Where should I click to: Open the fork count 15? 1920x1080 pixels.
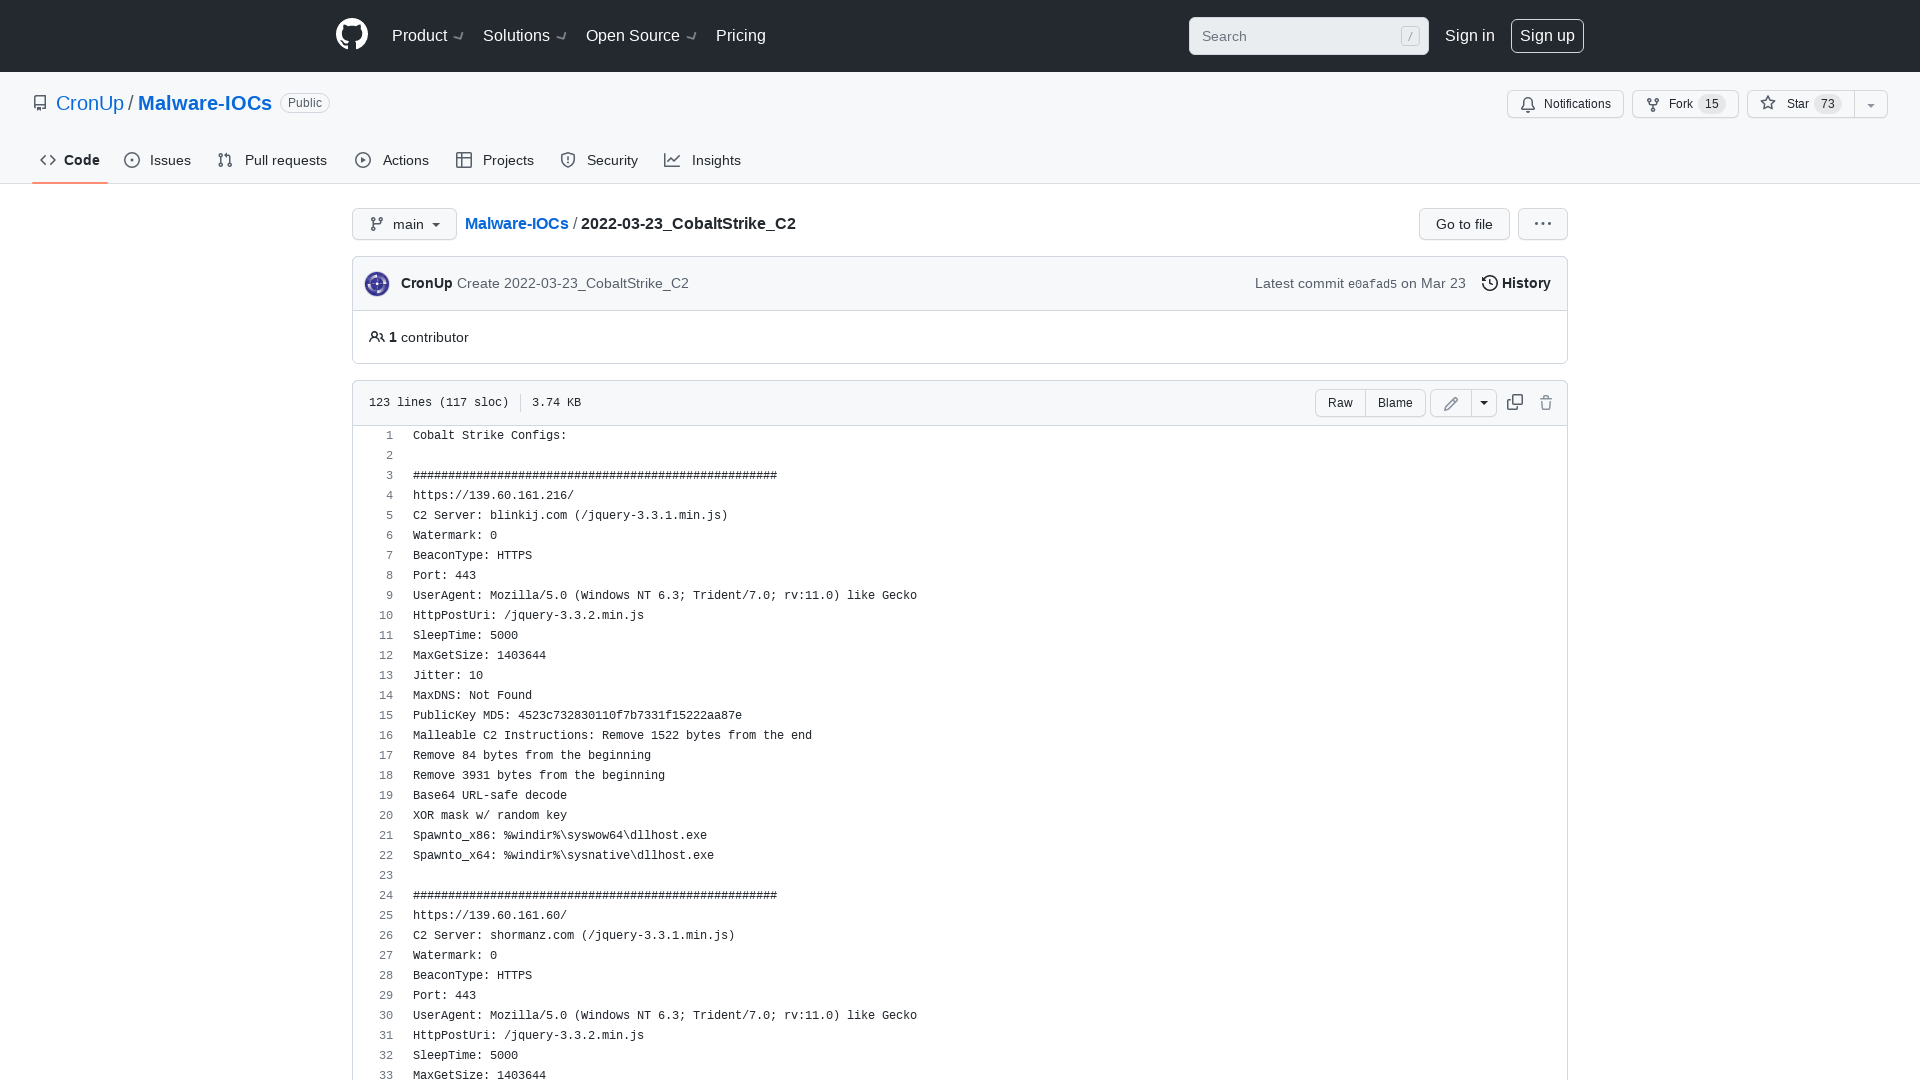tap(1711, 104)
